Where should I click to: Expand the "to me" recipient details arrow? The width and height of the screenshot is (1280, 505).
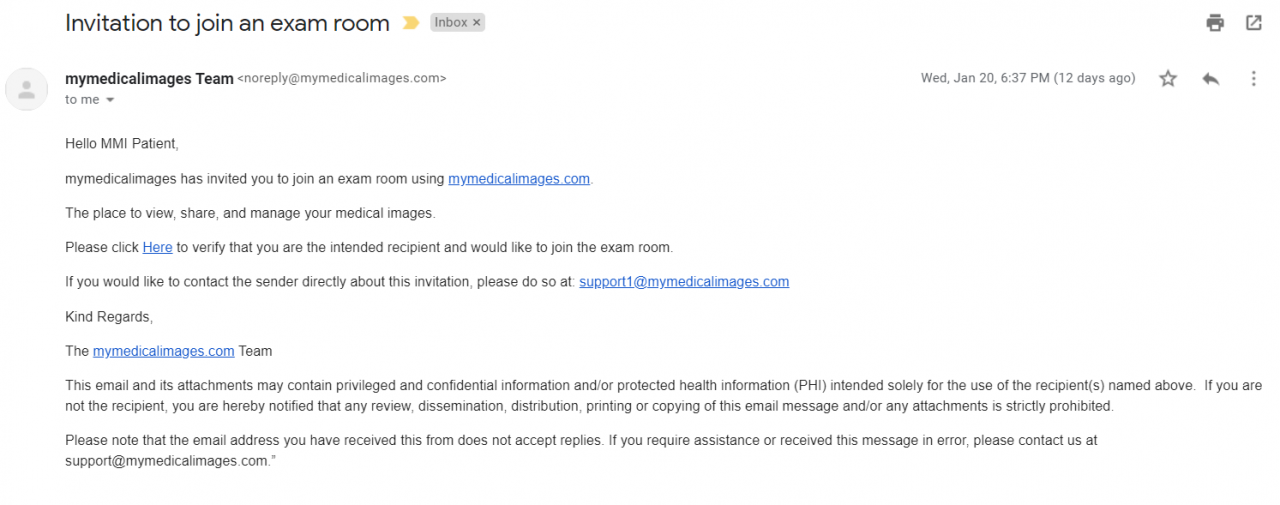pos(110,100)
